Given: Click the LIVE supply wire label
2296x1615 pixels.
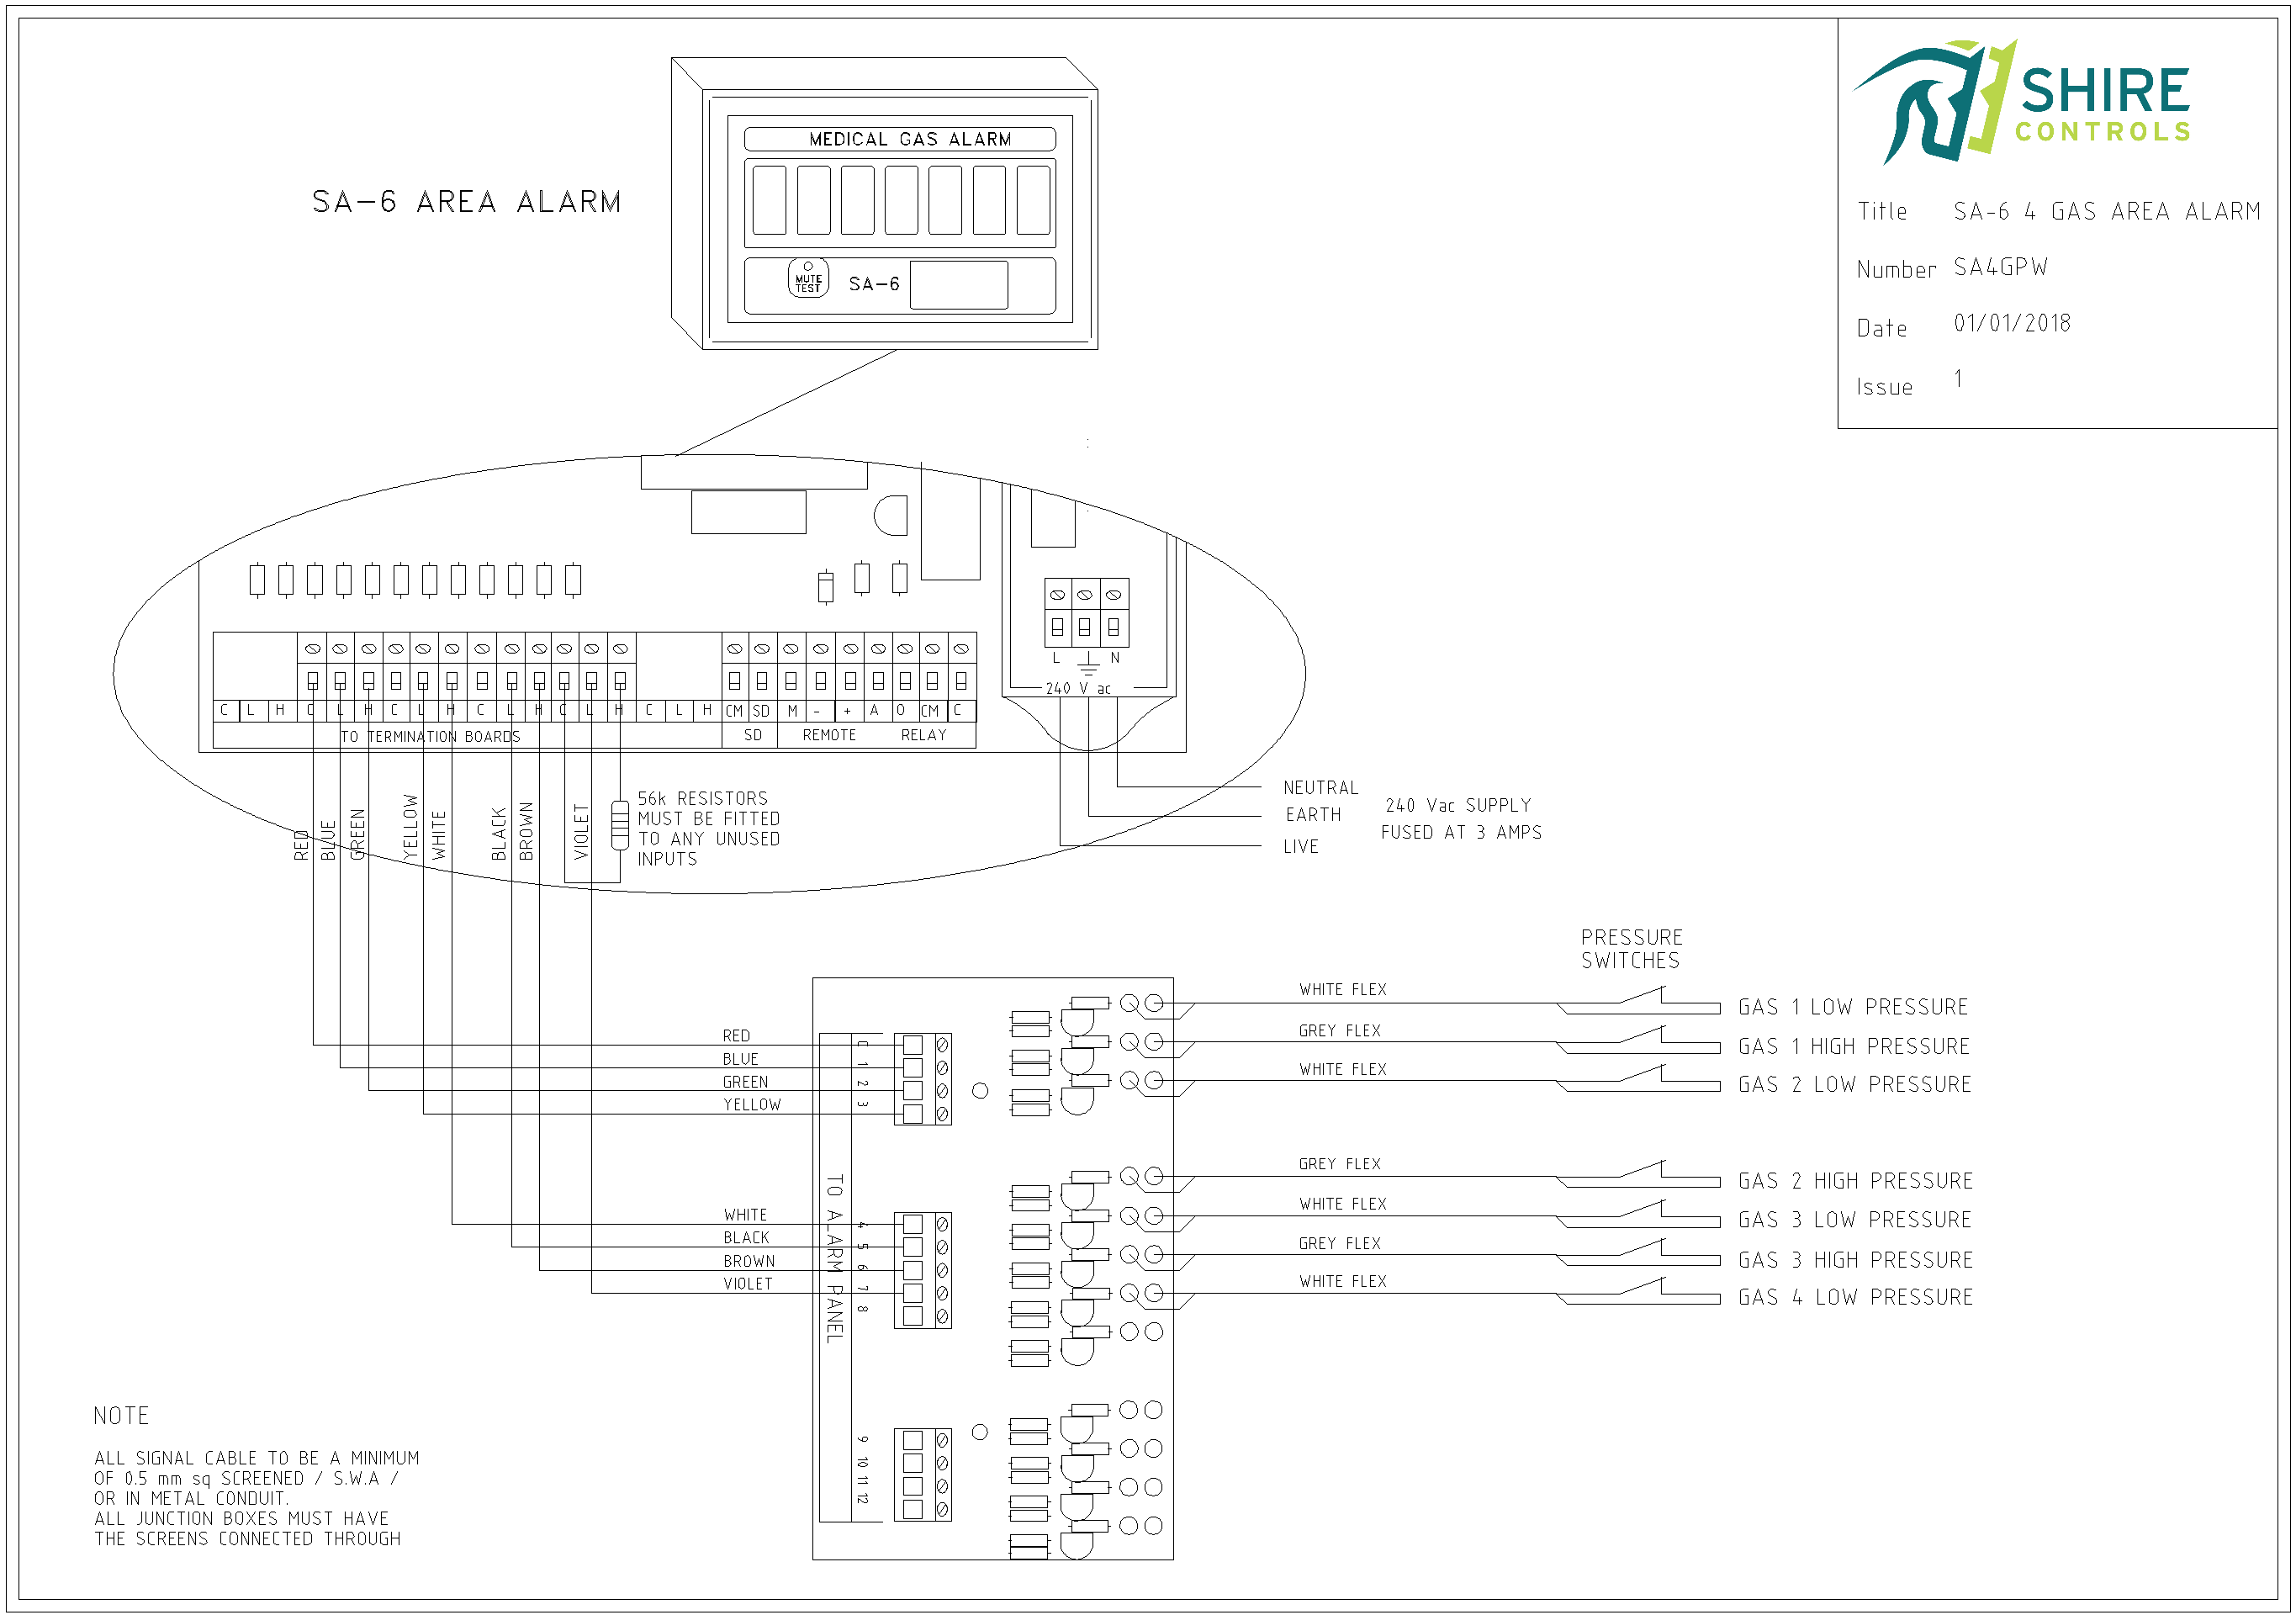Looking at the screenshot, I should coord(1300,846).
